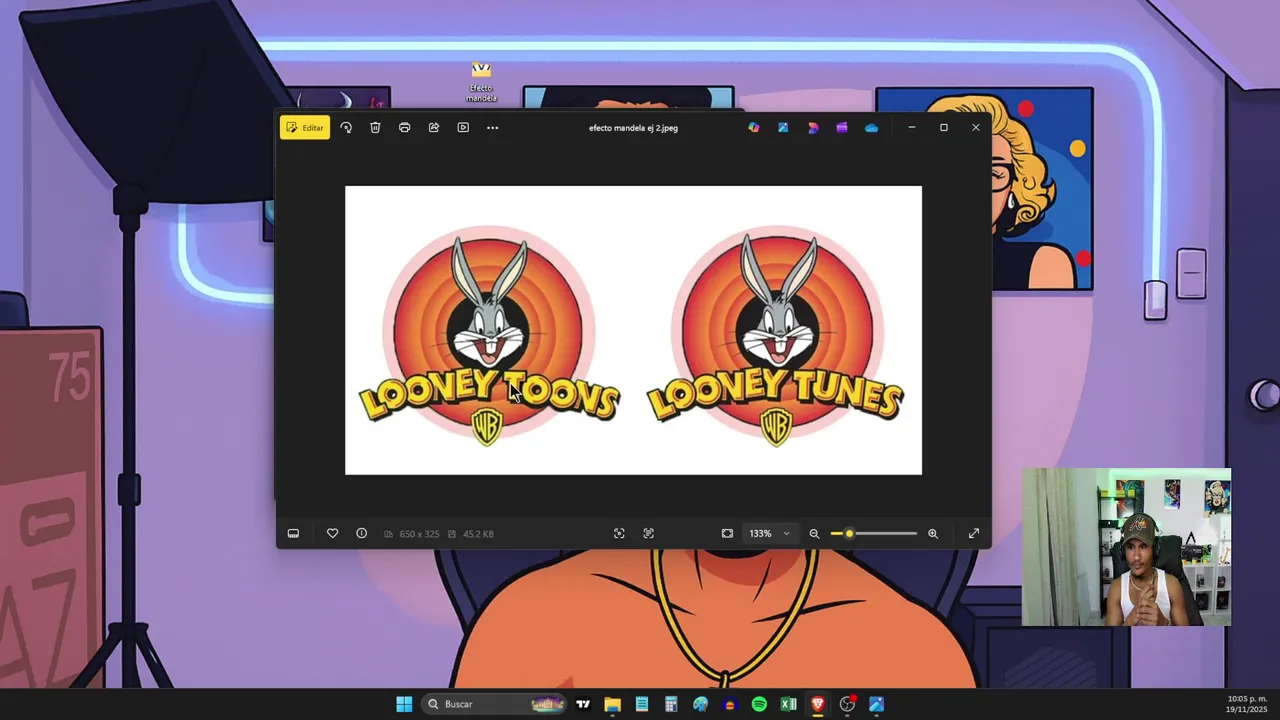This screenshot has width=1280, height=720.
Task: Click the purple video editor icon
Action: [x=842, y=128]
